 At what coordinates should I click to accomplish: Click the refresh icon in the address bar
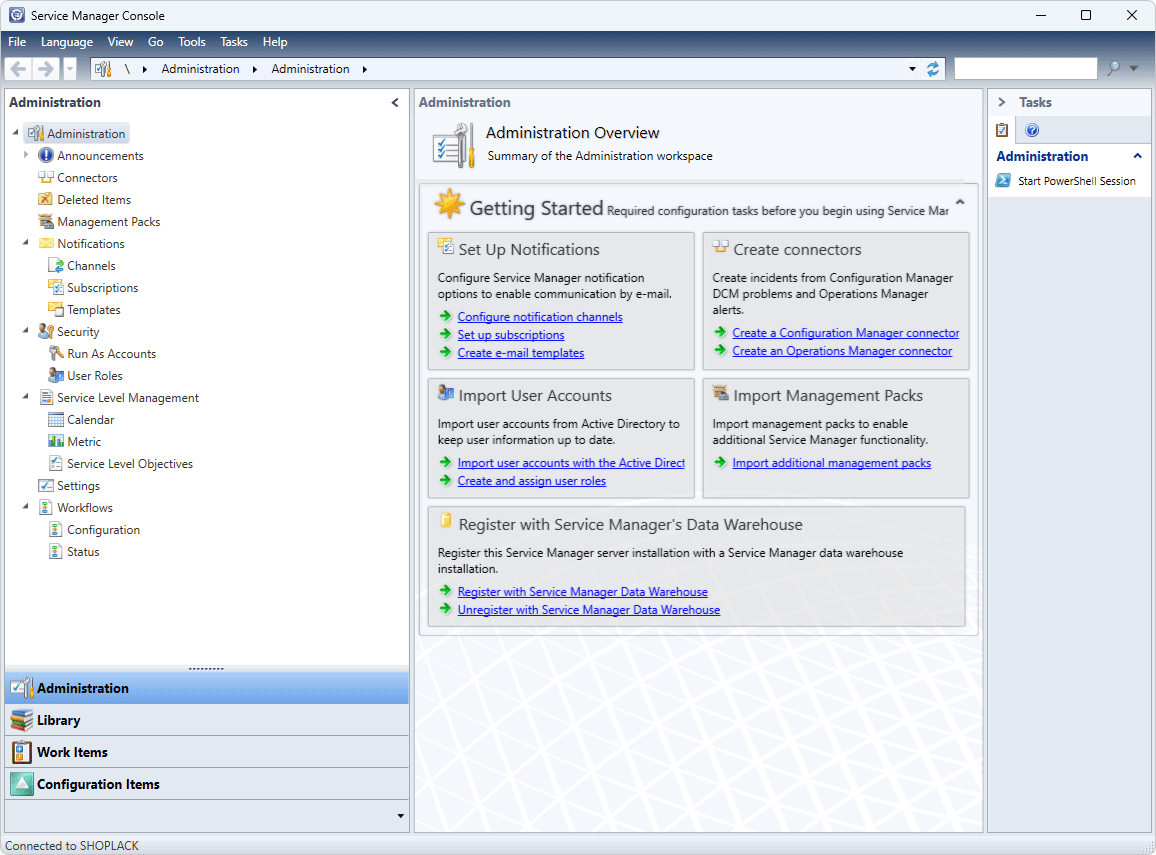pos(933,69)
